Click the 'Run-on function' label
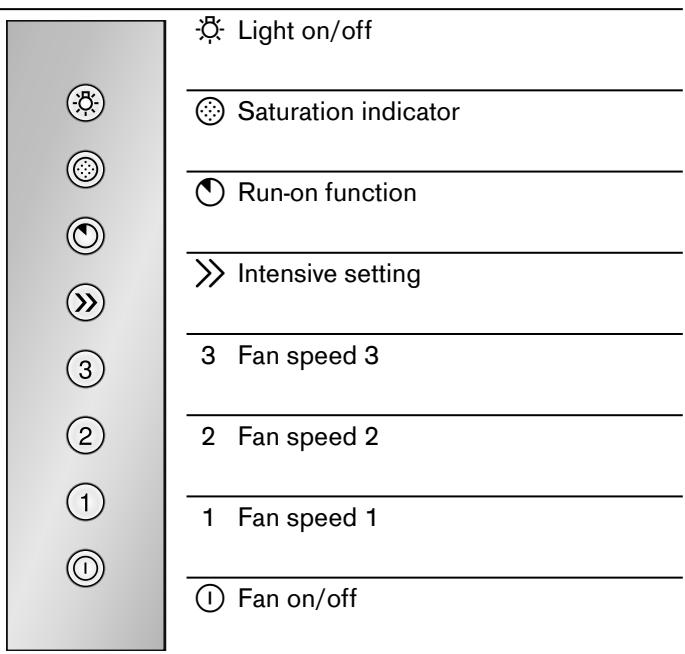 [x=327, y=193]
